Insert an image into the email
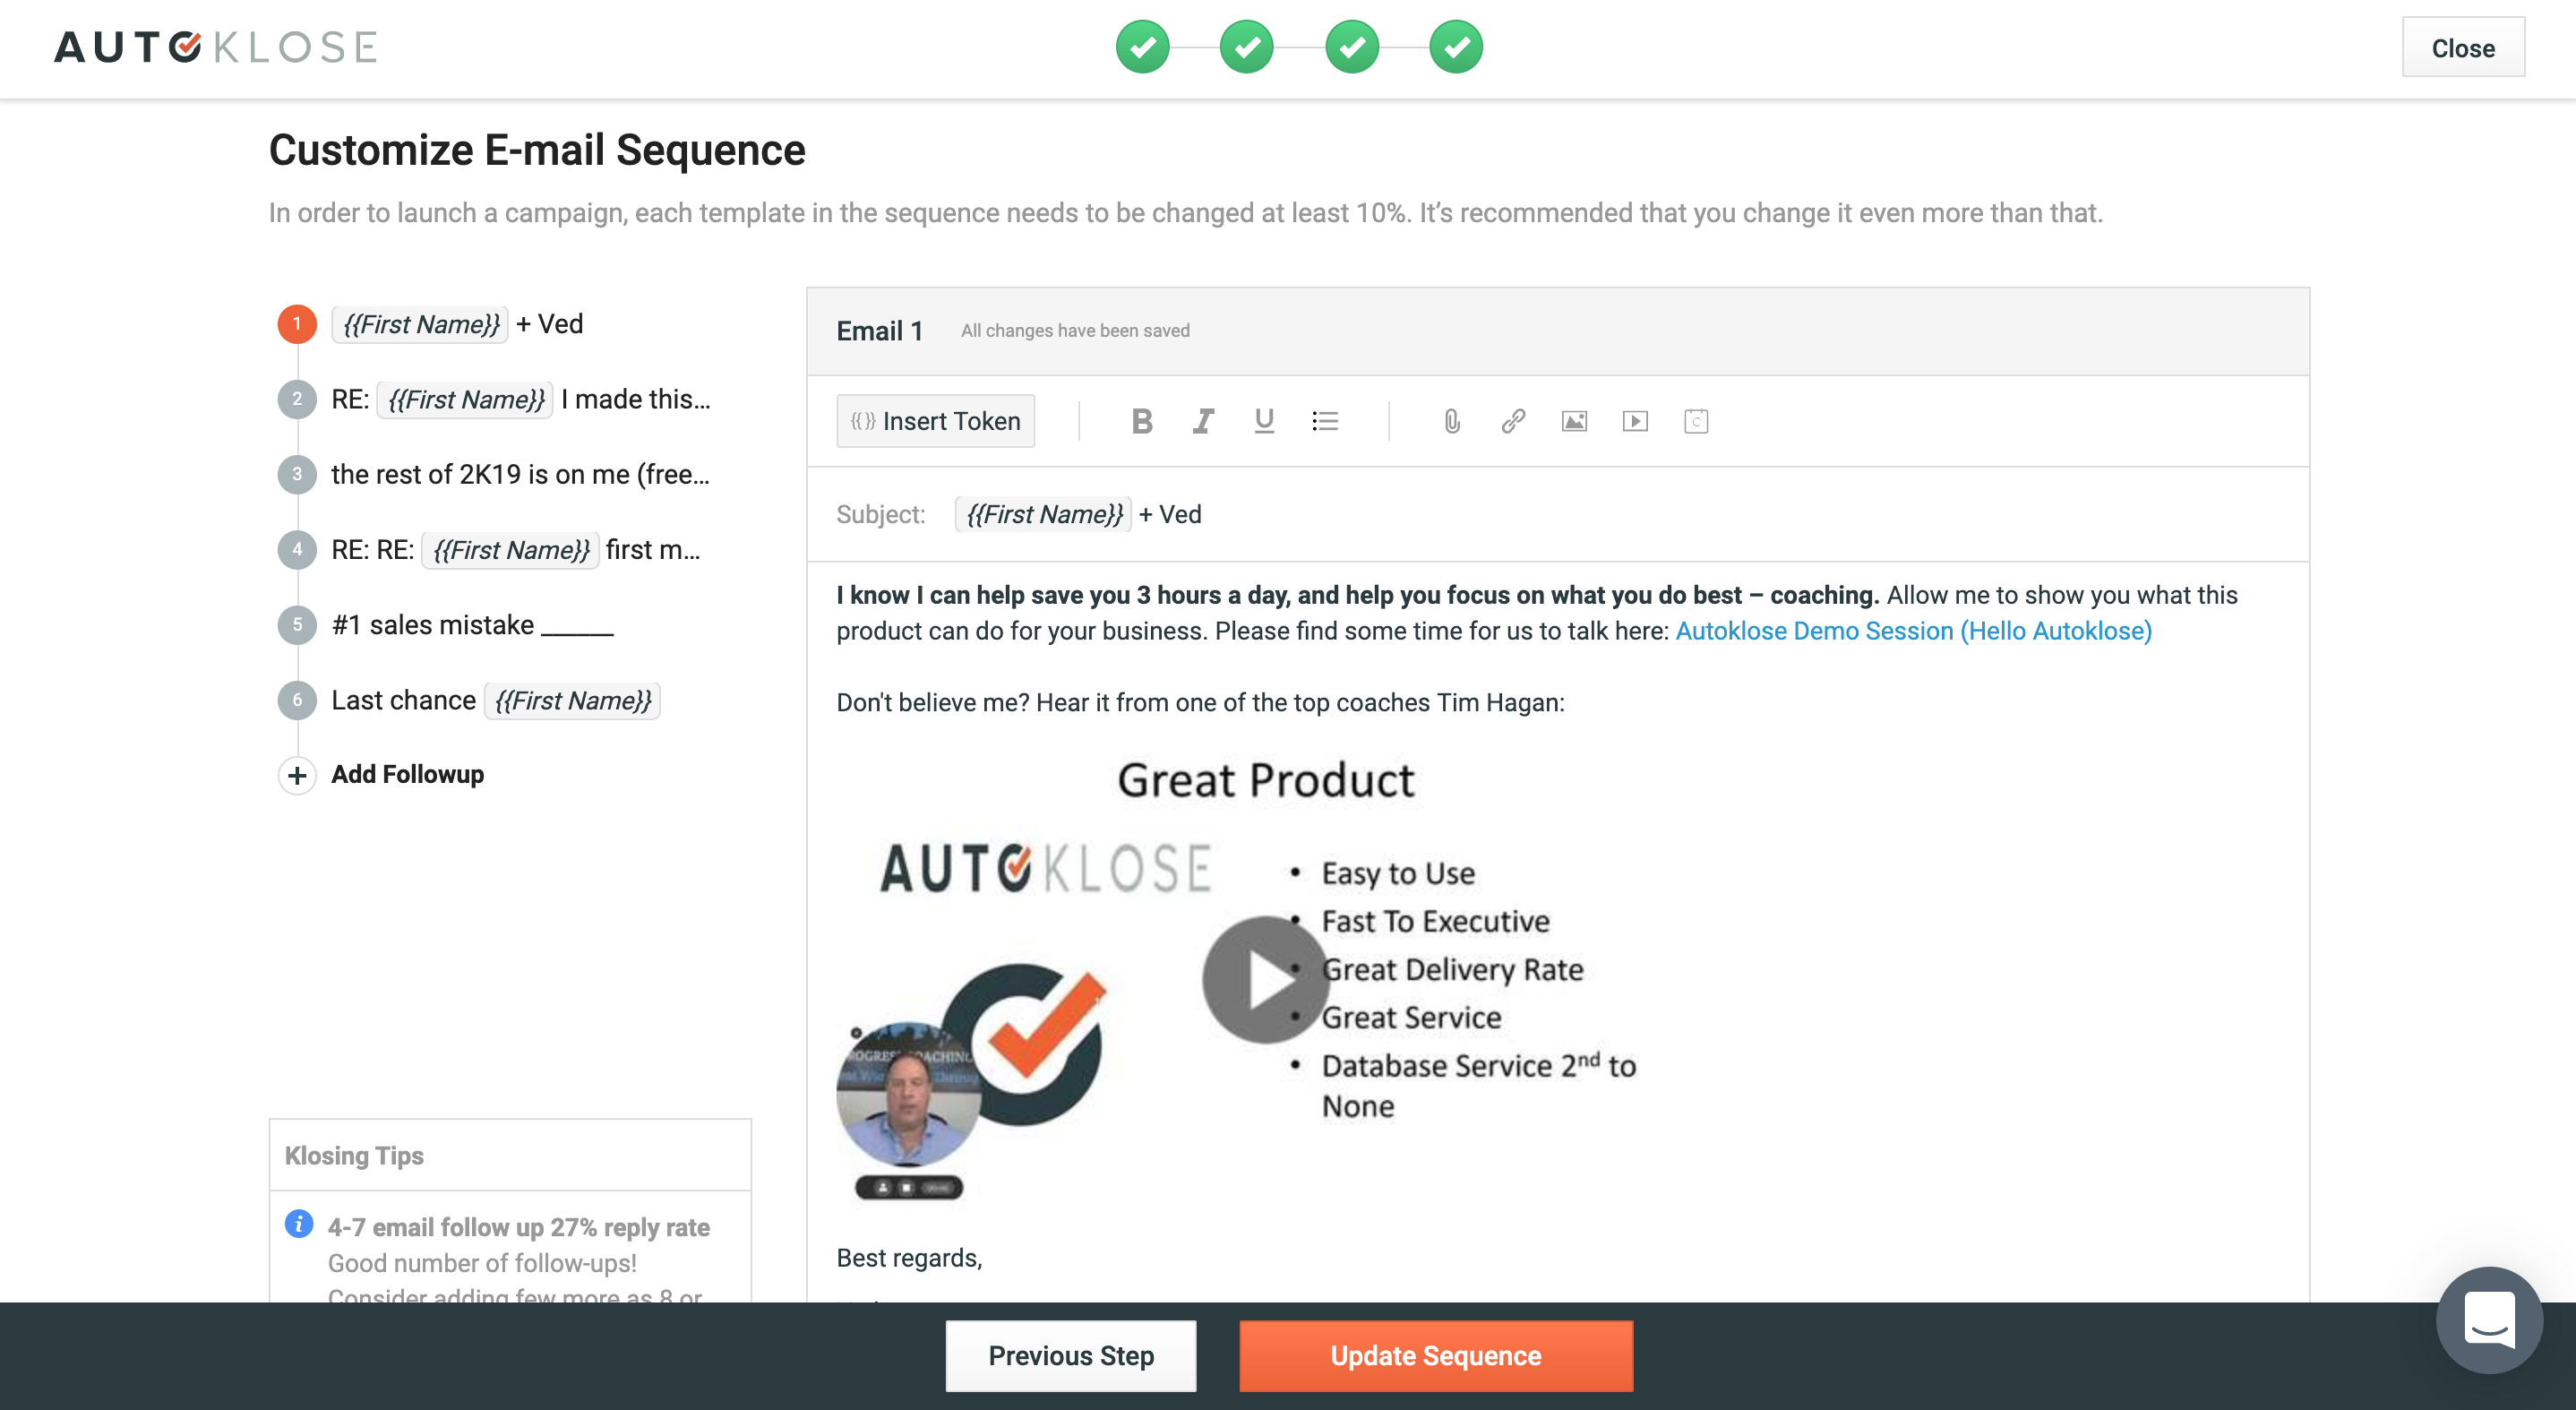2576x1410 pixels. tap(1574, 421)
